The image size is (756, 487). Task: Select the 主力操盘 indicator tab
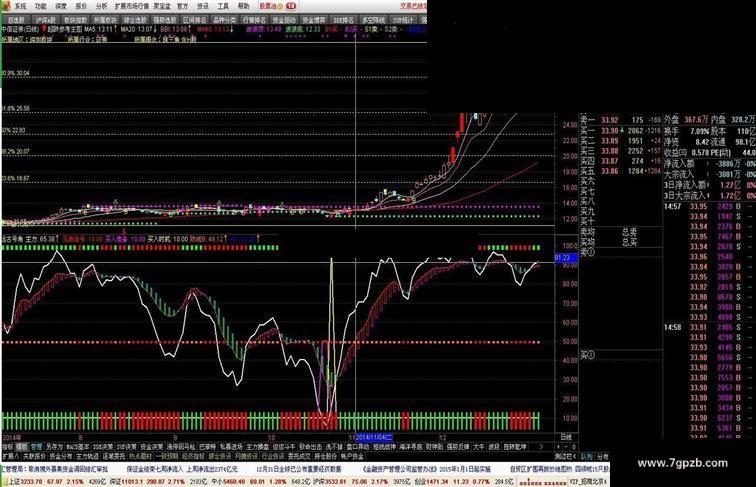257,447
